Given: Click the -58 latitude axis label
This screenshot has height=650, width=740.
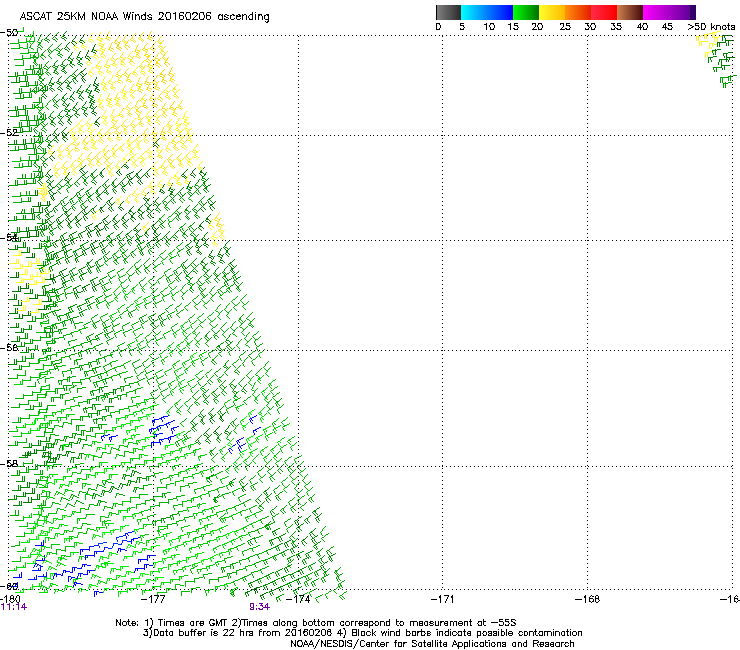Looking at the screenshot, I should coord(9,464).
